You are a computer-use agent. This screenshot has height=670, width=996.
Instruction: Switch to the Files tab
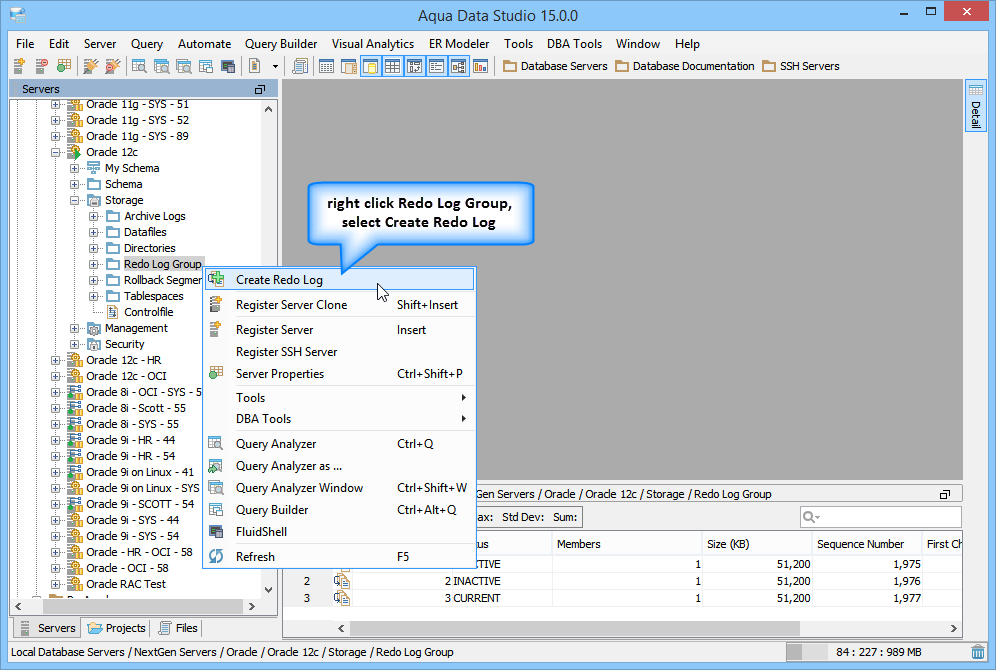click(x=178, y=628)
